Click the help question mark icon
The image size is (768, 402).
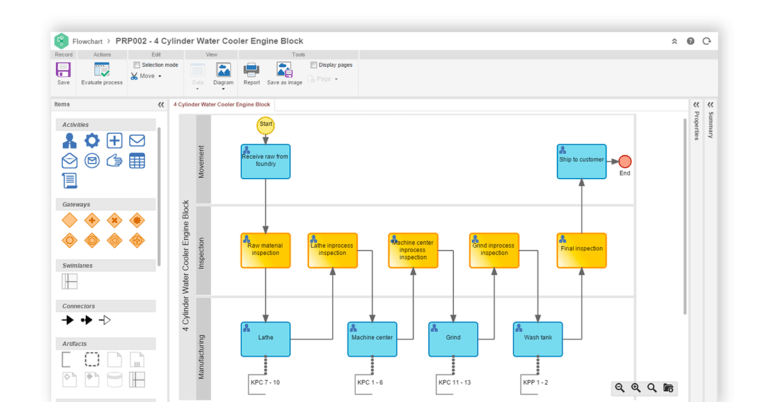click(x=690, y=41)
